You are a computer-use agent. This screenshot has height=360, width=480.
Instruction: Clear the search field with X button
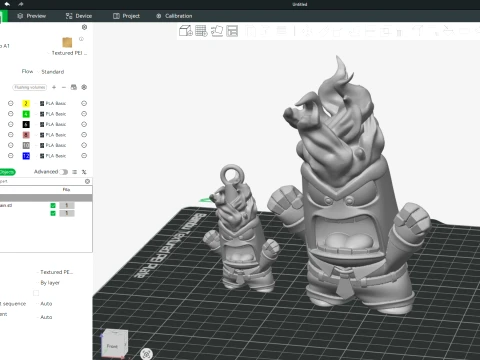click(x=87, y=181)
